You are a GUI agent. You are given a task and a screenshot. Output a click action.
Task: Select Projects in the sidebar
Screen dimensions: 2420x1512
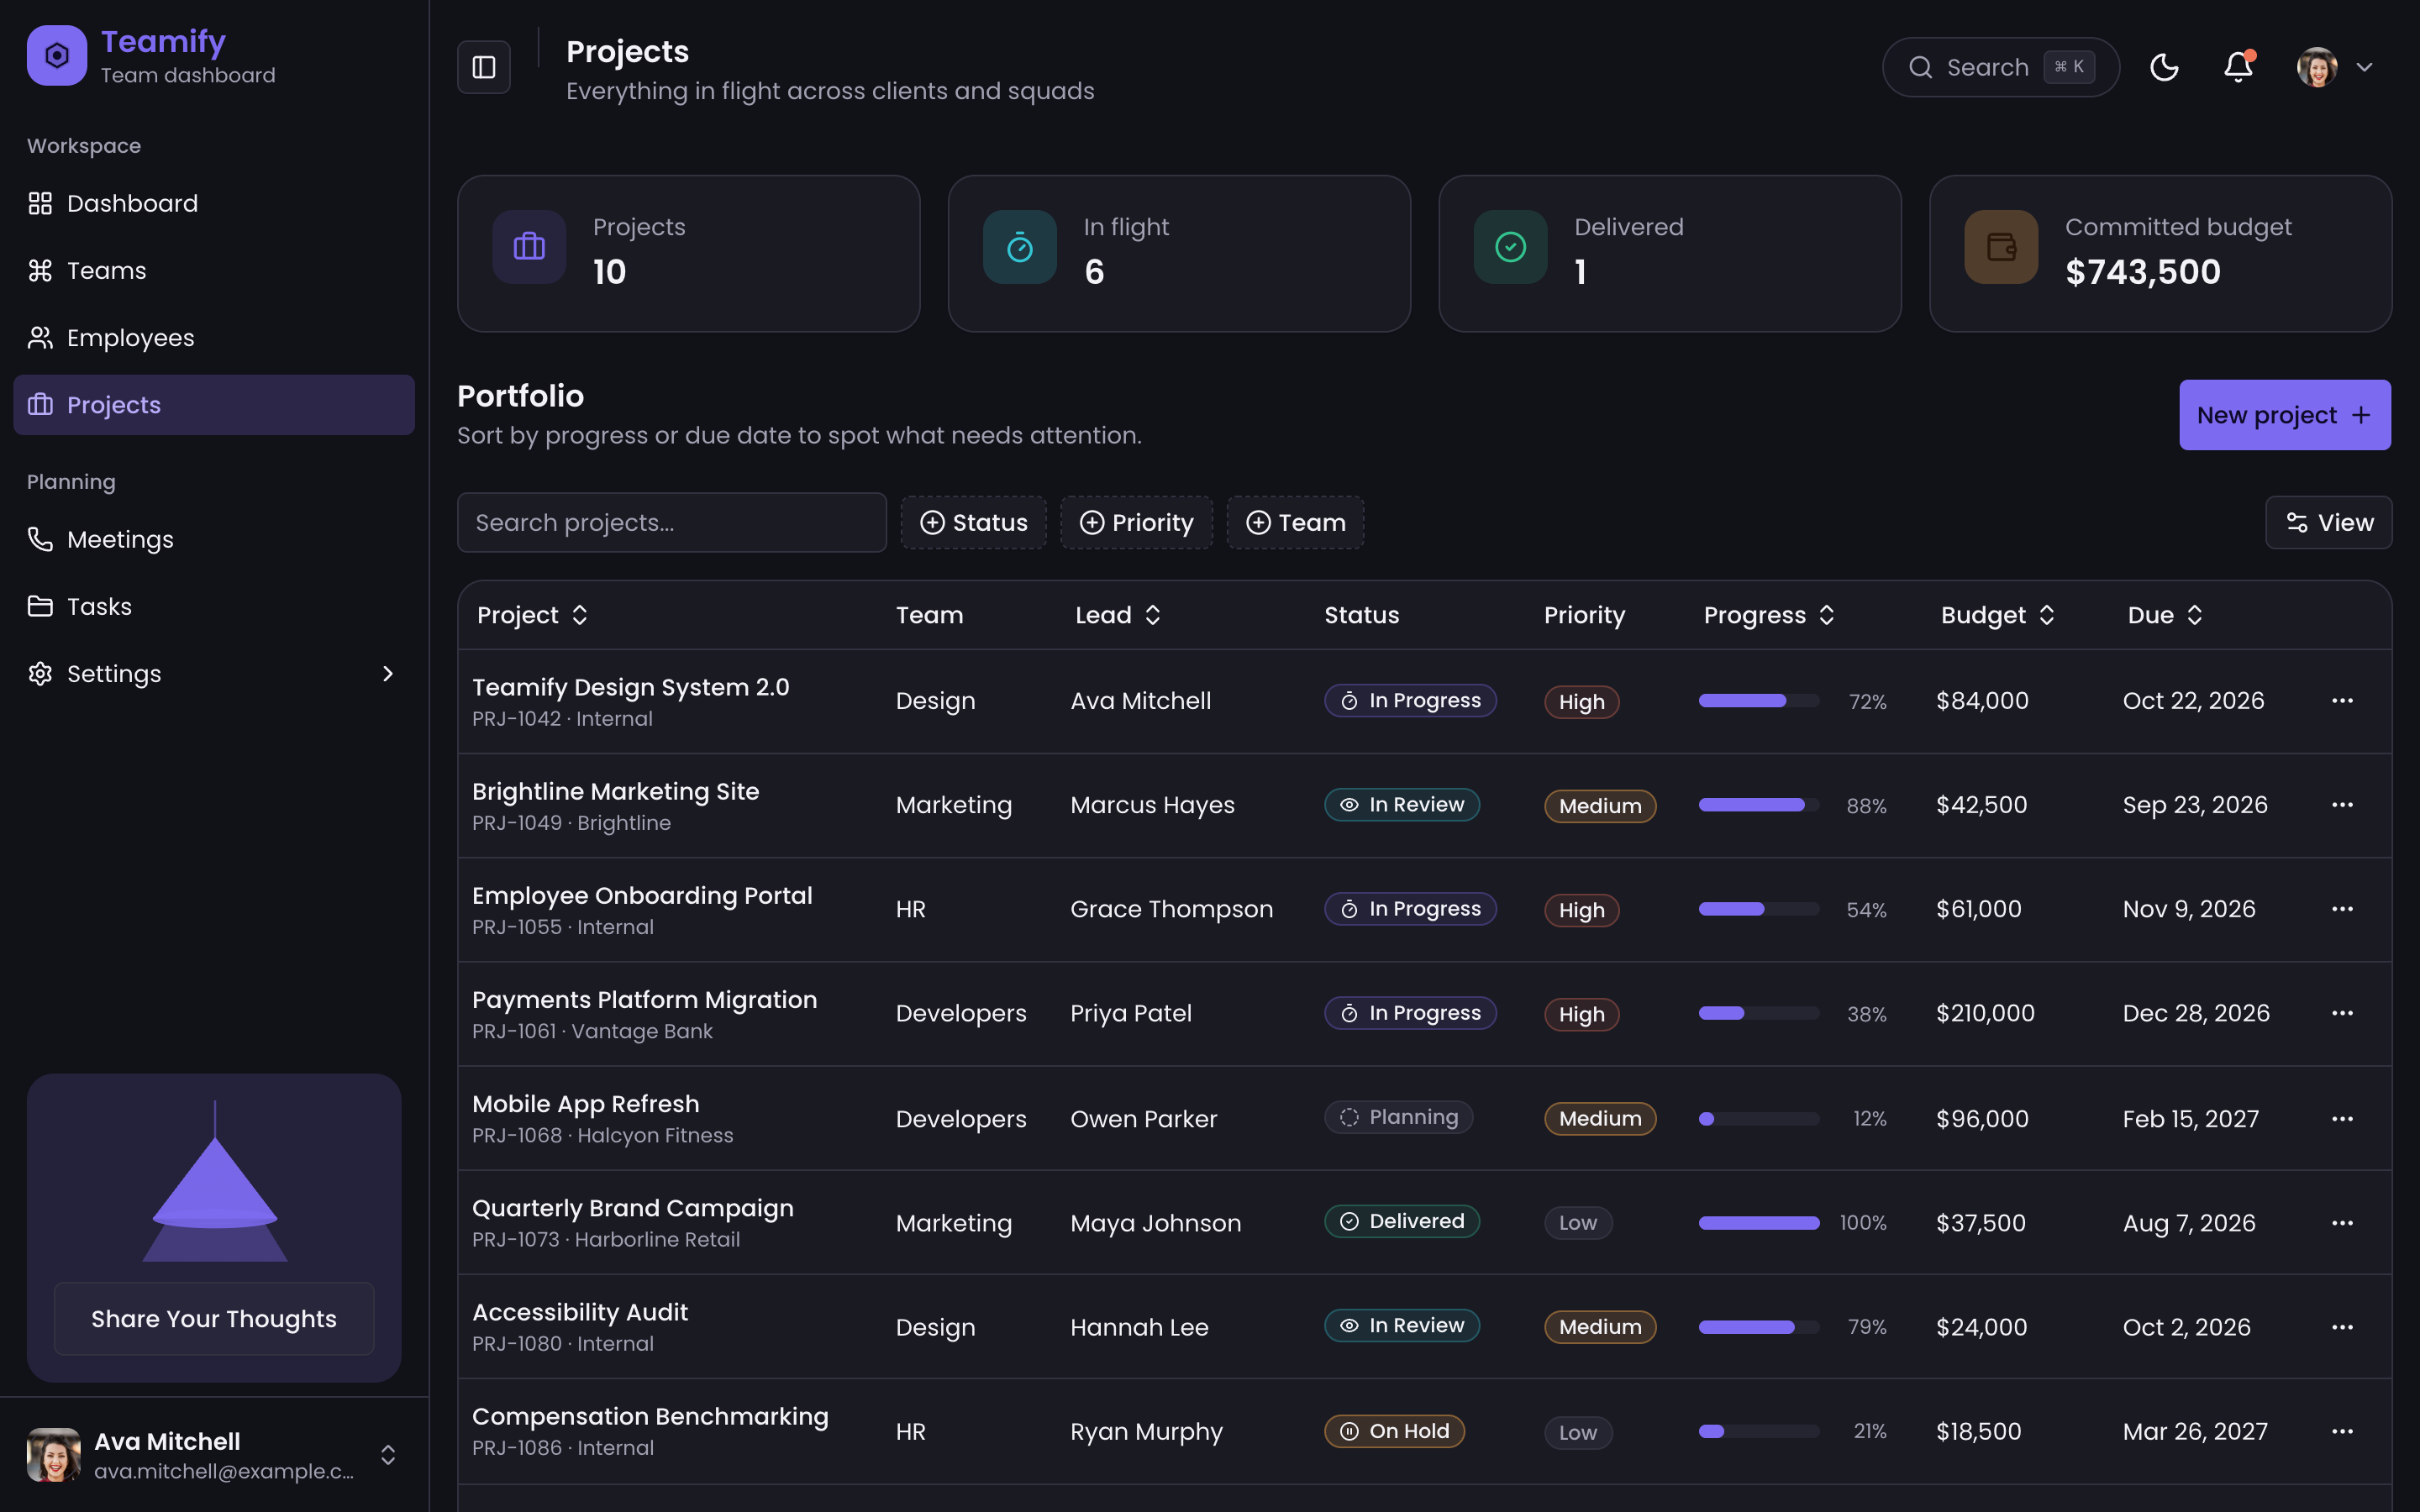pyautogui.click(x=214, y=405)
